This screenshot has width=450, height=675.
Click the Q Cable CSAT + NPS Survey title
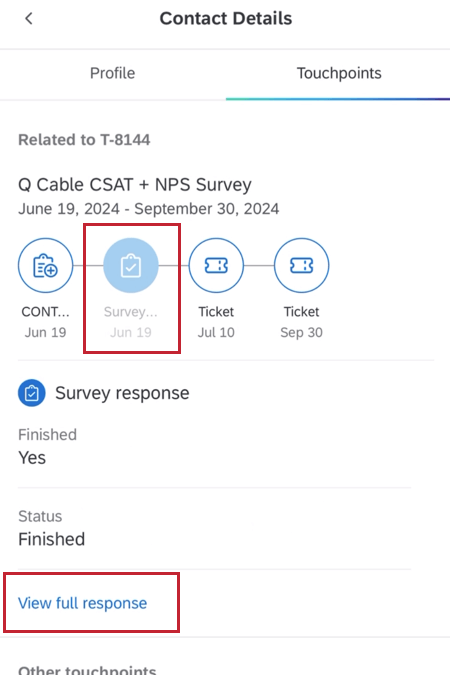135,185
